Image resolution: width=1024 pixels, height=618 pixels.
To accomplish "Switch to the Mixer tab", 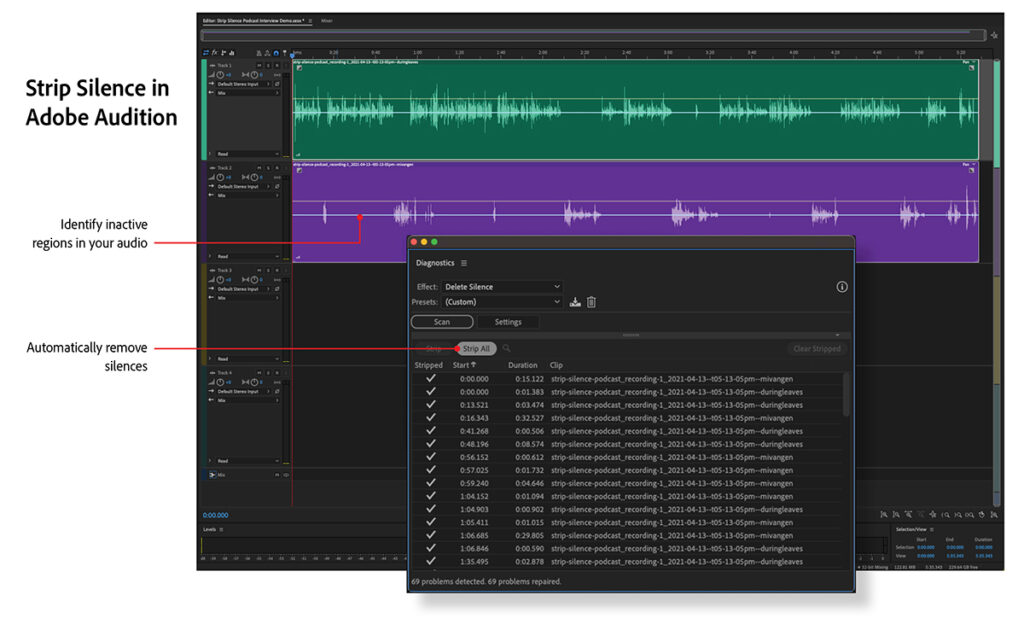I will click(x=327, y=21).
